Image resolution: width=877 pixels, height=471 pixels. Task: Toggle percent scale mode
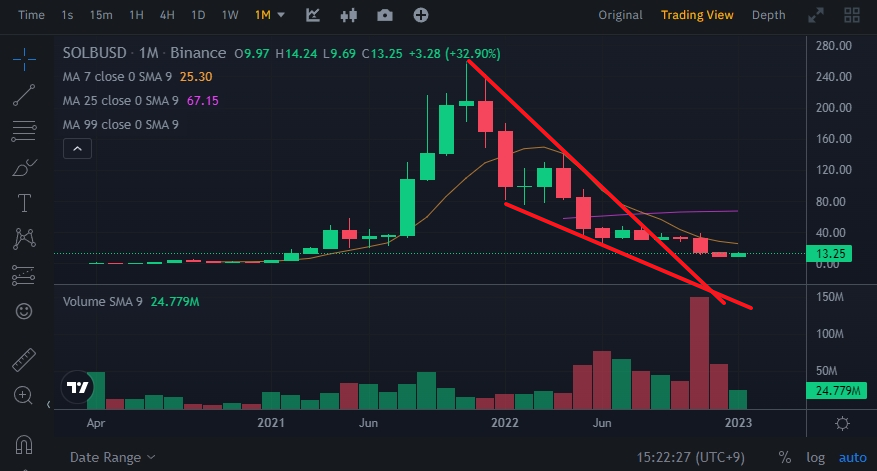tap(785, 458)
